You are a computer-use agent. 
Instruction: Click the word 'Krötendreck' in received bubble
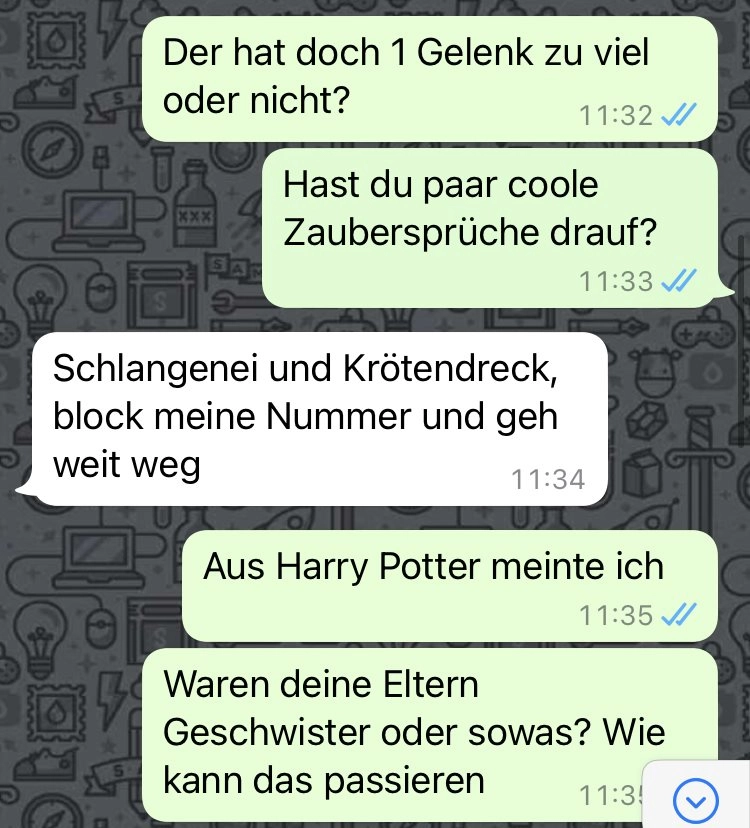coord(450,368)
